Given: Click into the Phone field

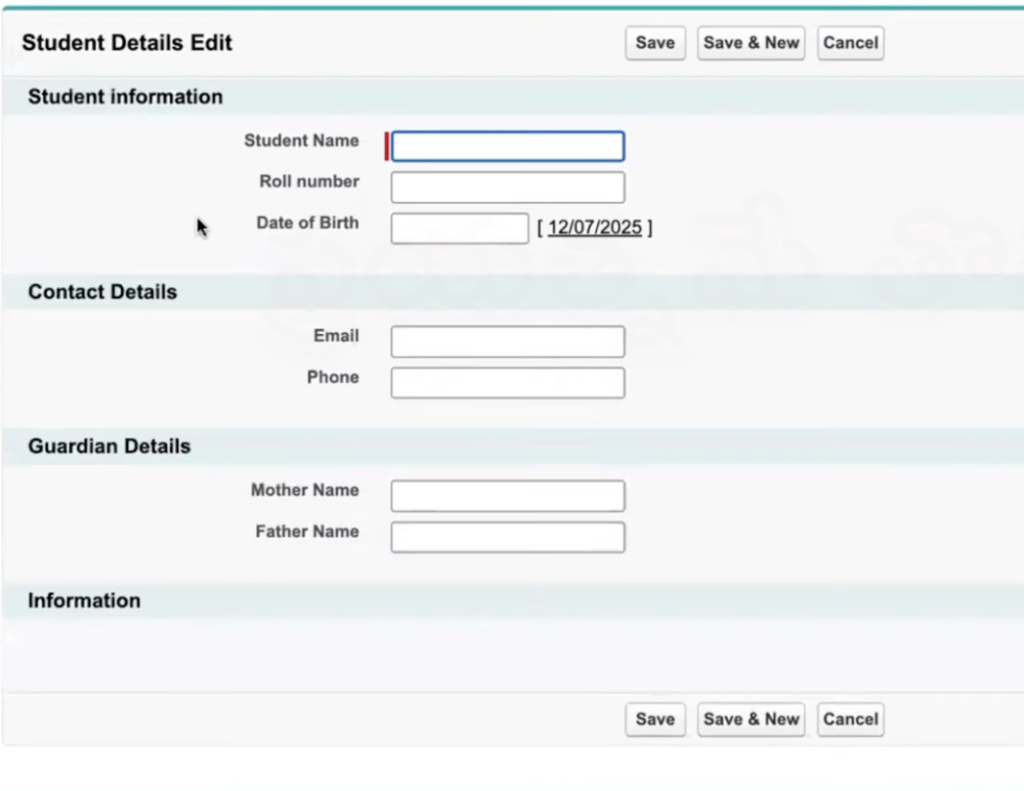Looking at the screenshot, I should point(507,382).
